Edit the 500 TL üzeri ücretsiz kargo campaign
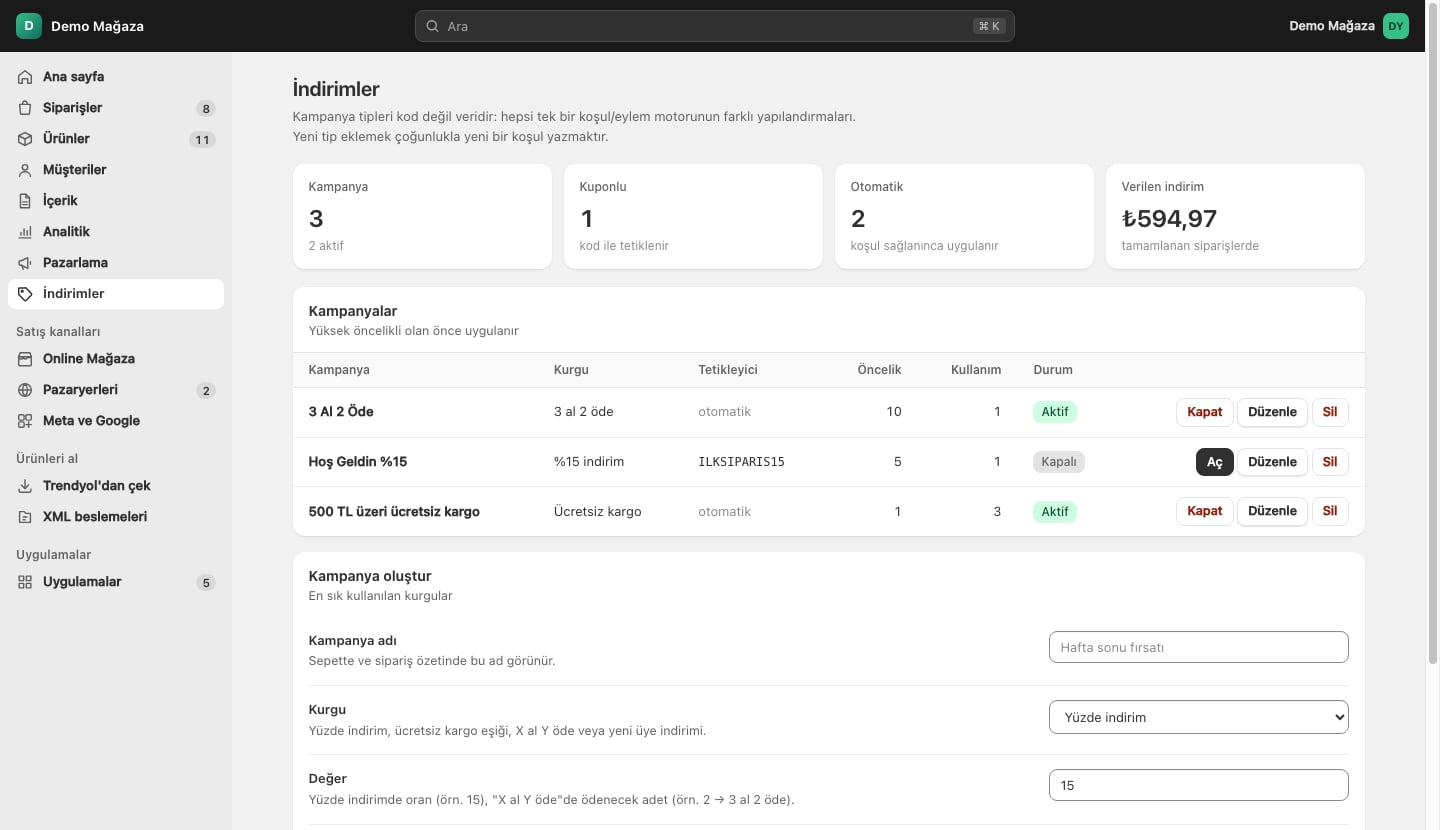This screenshot has width=1440, height=830. [x=1272, y=511]
